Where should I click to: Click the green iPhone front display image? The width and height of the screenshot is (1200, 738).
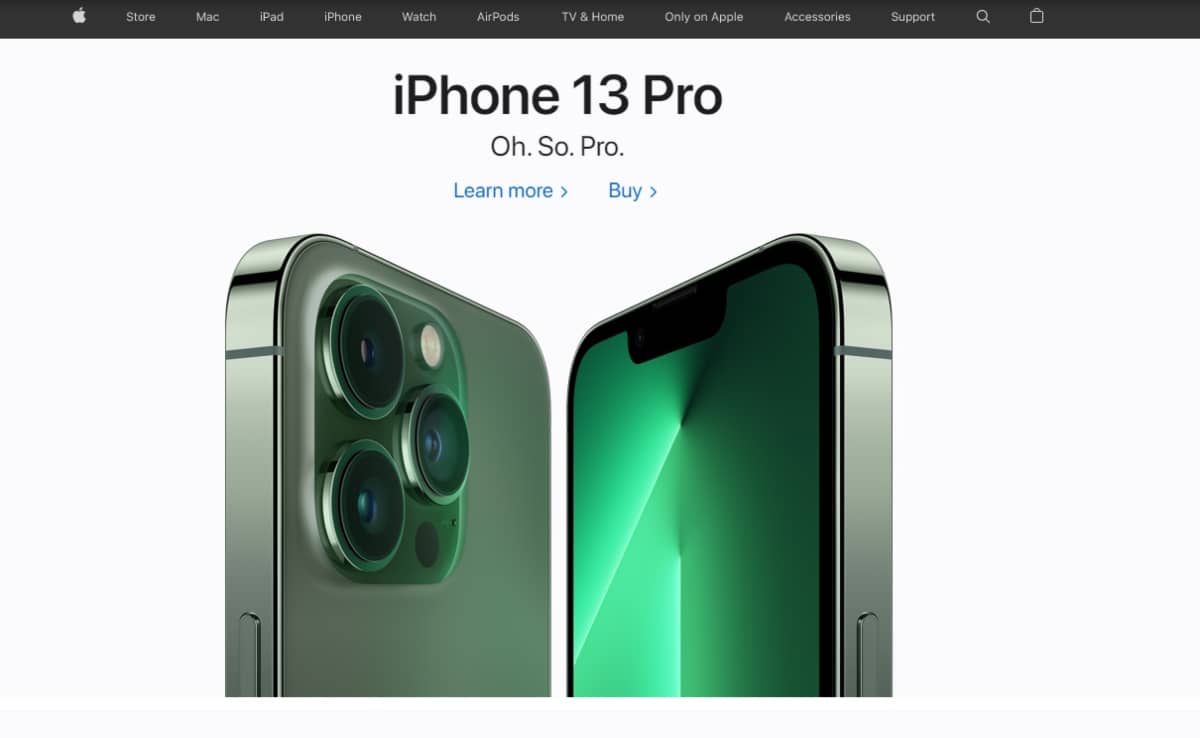point(729,465)
